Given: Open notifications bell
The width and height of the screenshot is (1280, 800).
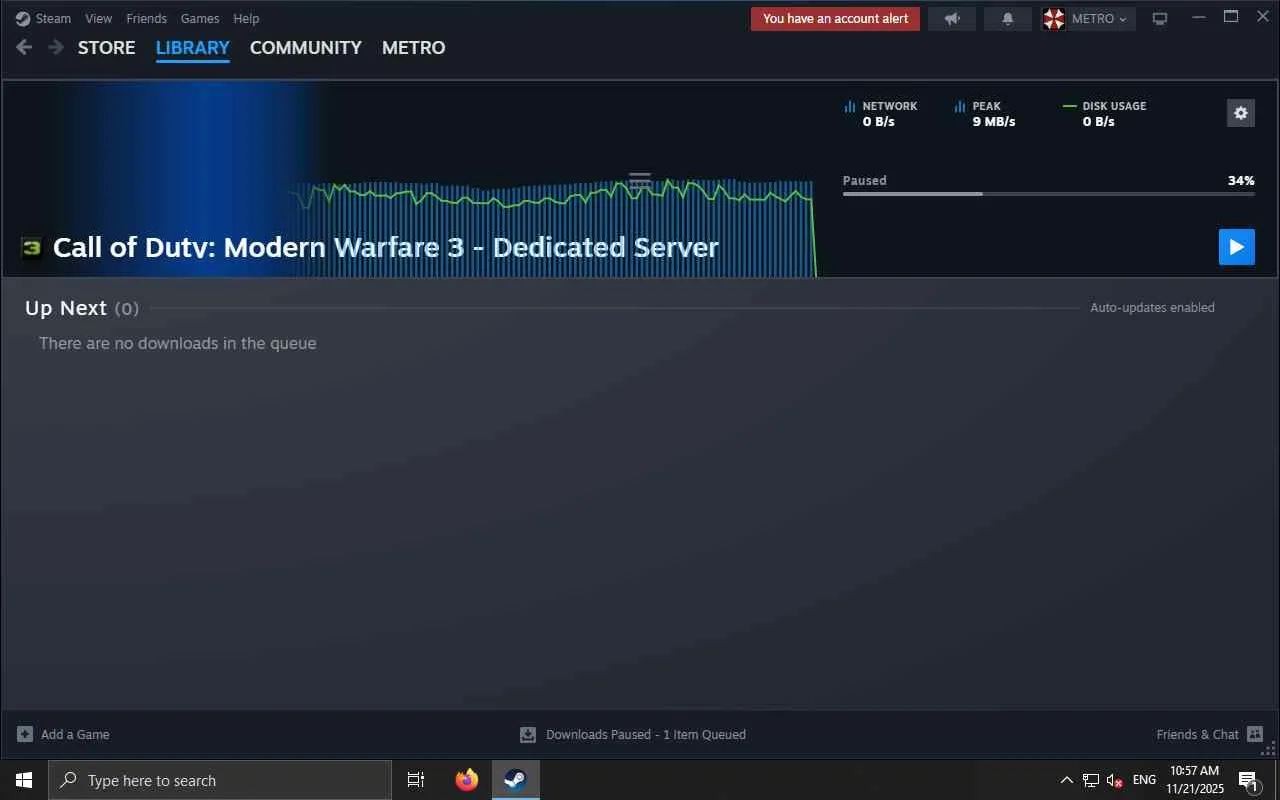Looking at the screenshot, I should tap(1008, 18).
